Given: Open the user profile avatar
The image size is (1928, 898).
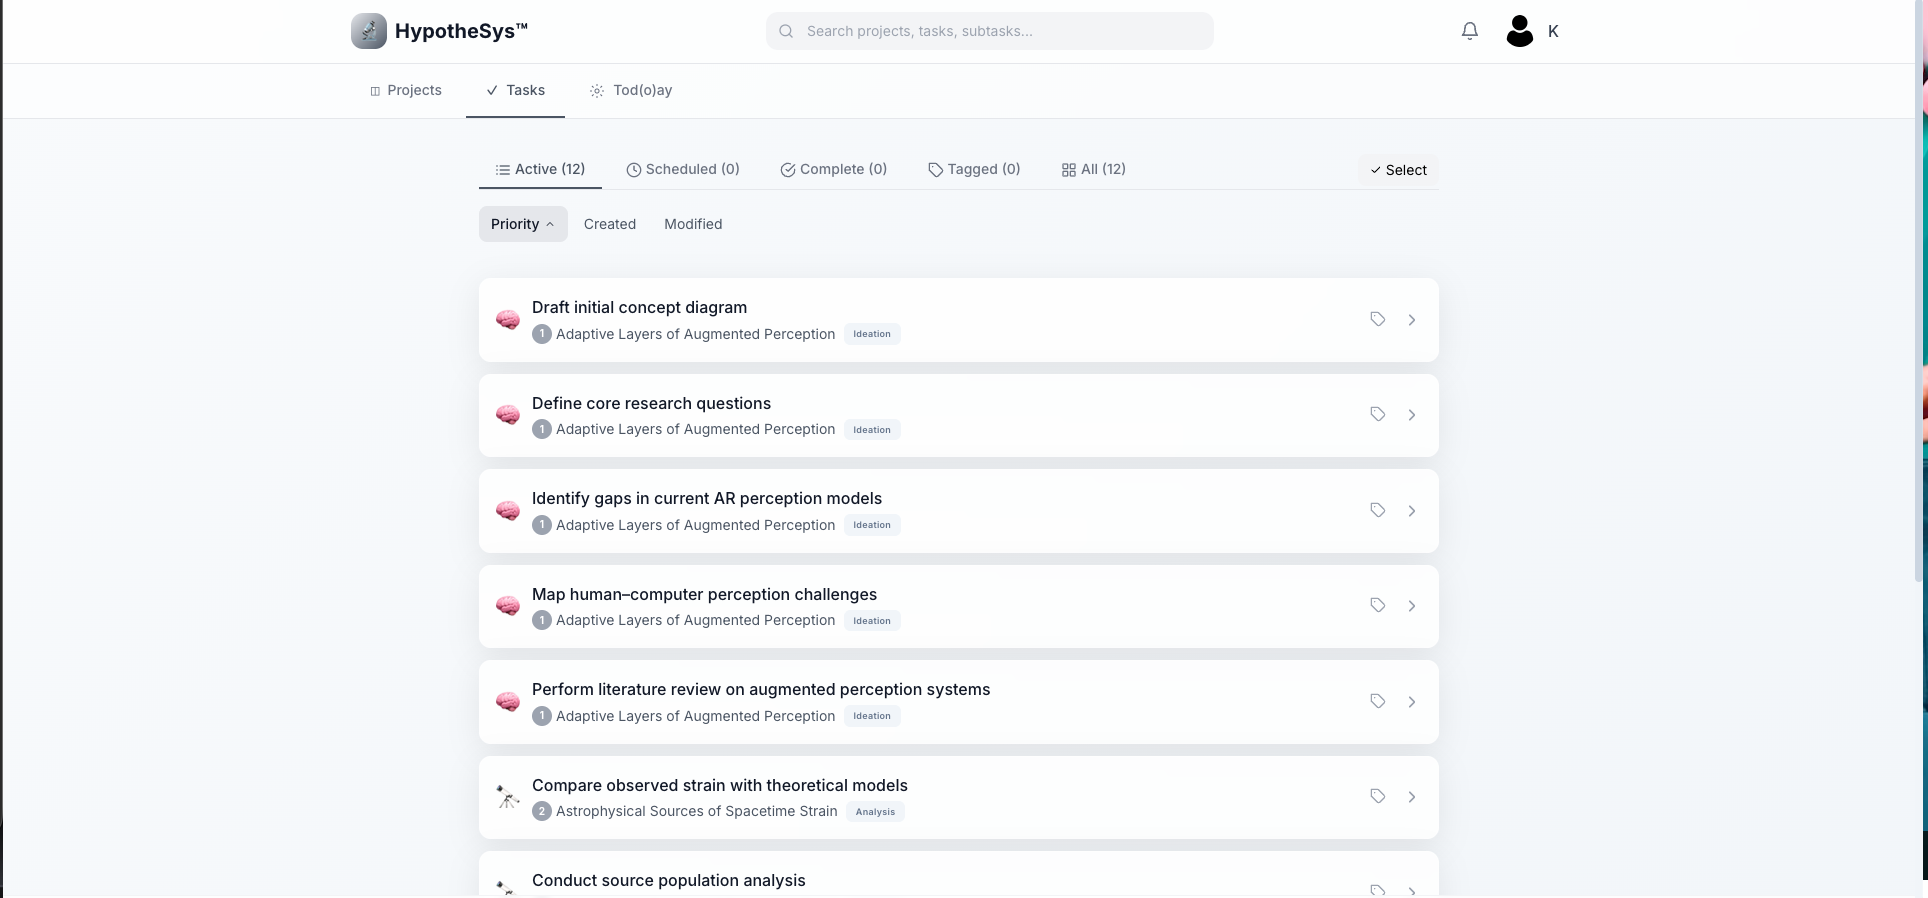Looking at the screenshot, I should (1520, 31).
